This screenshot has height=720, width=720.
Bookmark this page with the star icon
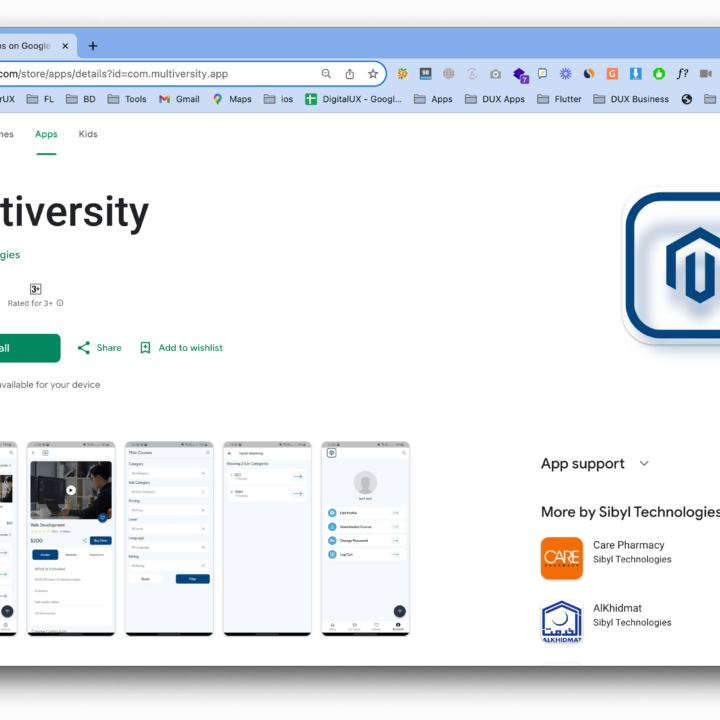(x=373, y=74)
